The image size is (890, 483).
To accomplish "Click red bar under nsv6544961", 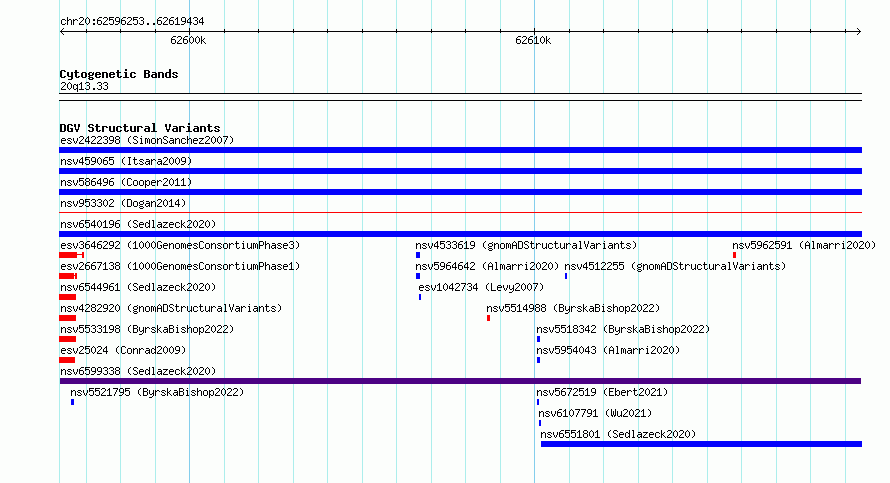I will [x=68, y=297].
